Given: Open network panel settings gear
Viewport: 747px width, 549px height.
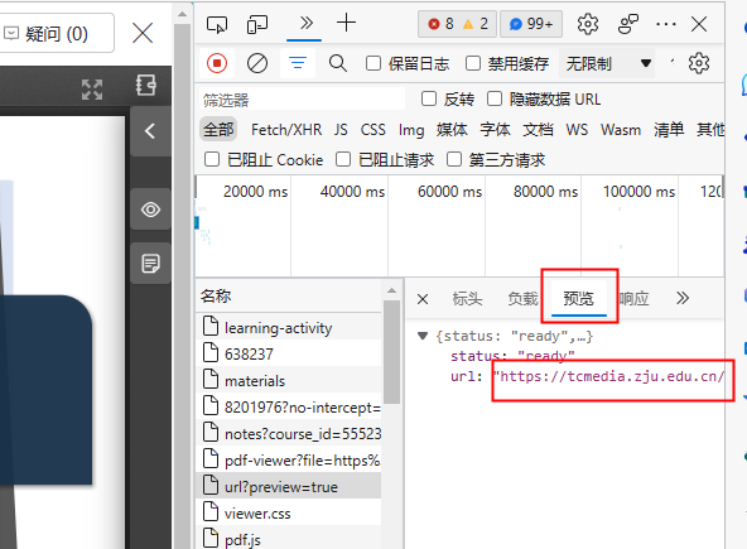Looking at the screenshot, I should pyautogui.click(x=699, y=63).
